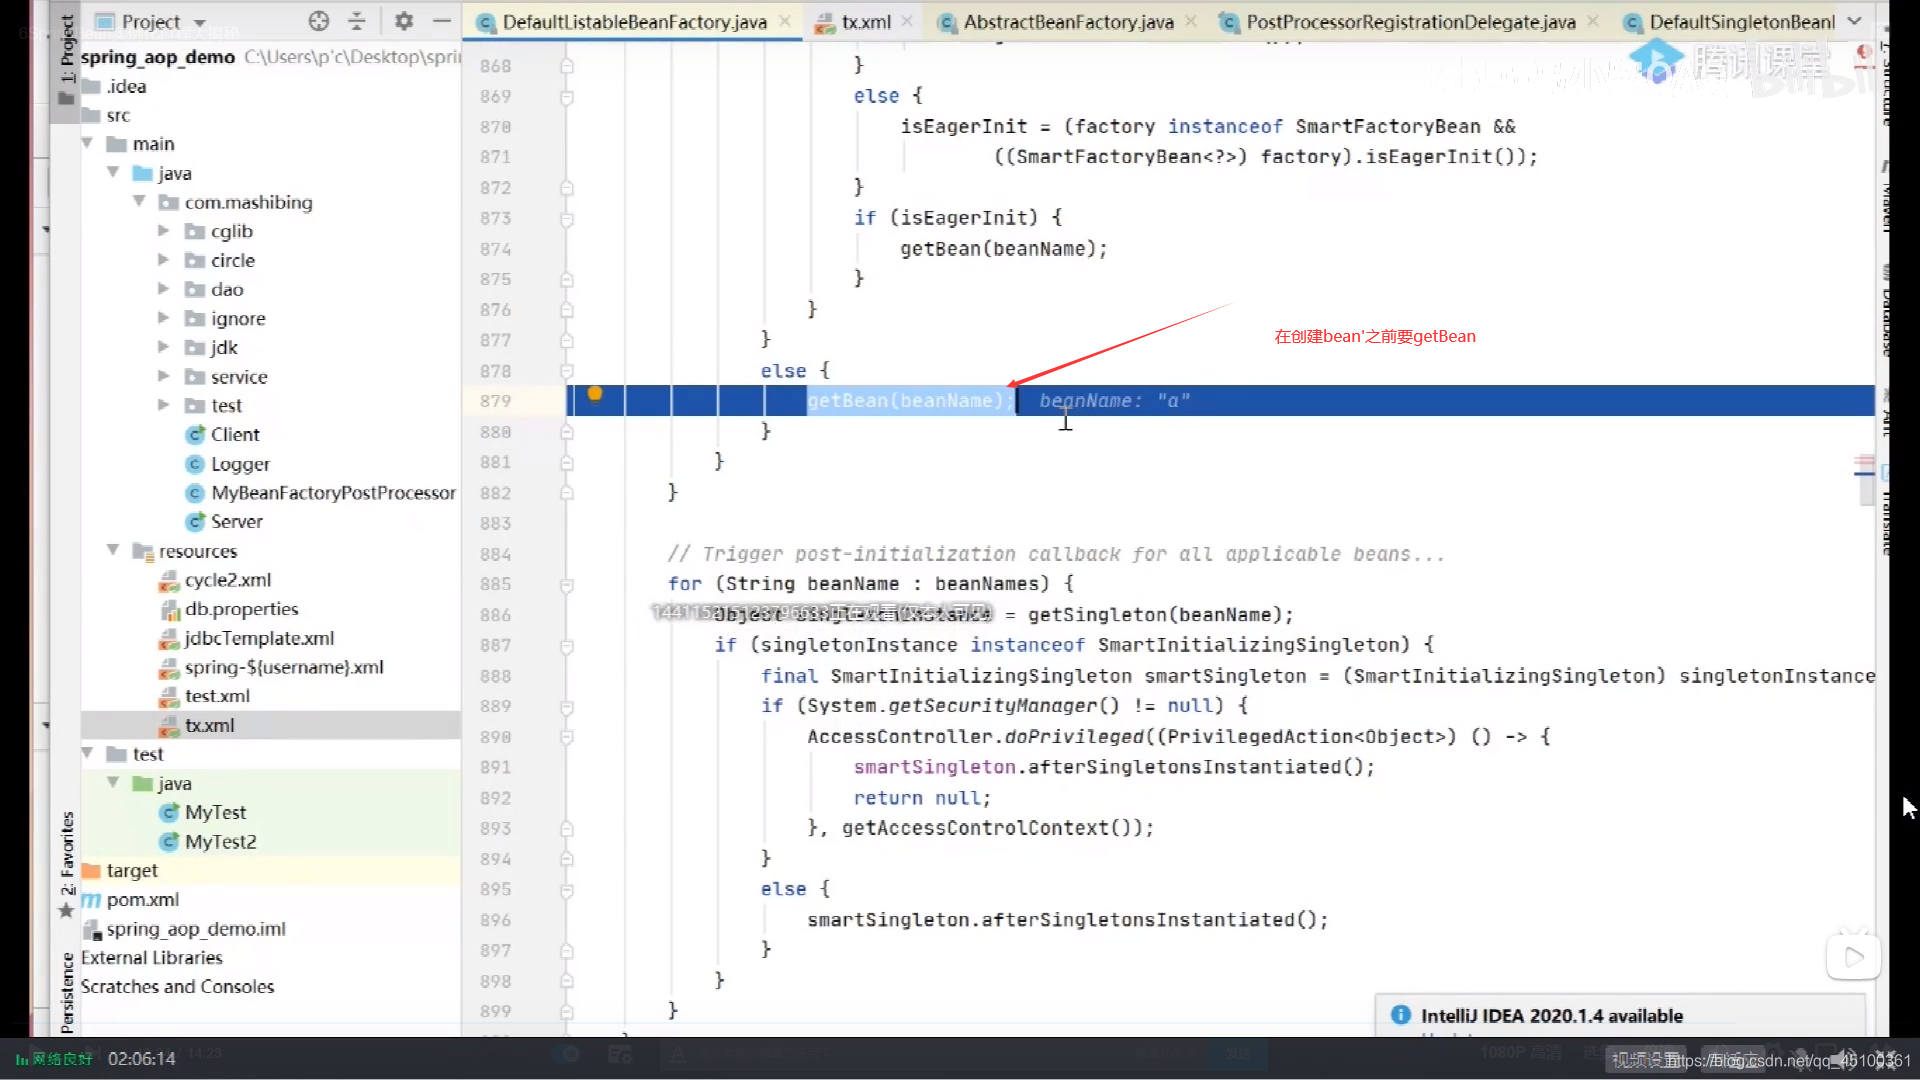
Task: Collapse the com.mashibing package
Action: point(139,202)
